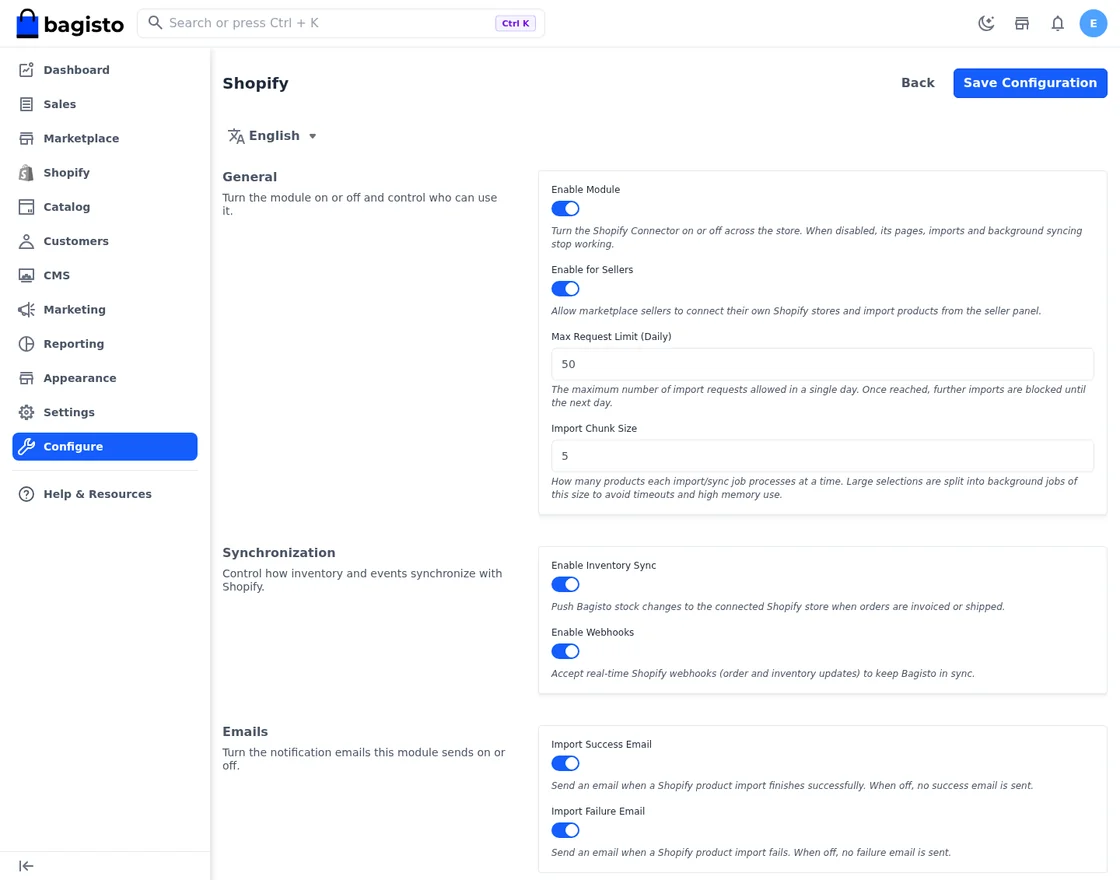Open notifications bell icon
Screen dimensions: 1120x880
click(1058, 24)
